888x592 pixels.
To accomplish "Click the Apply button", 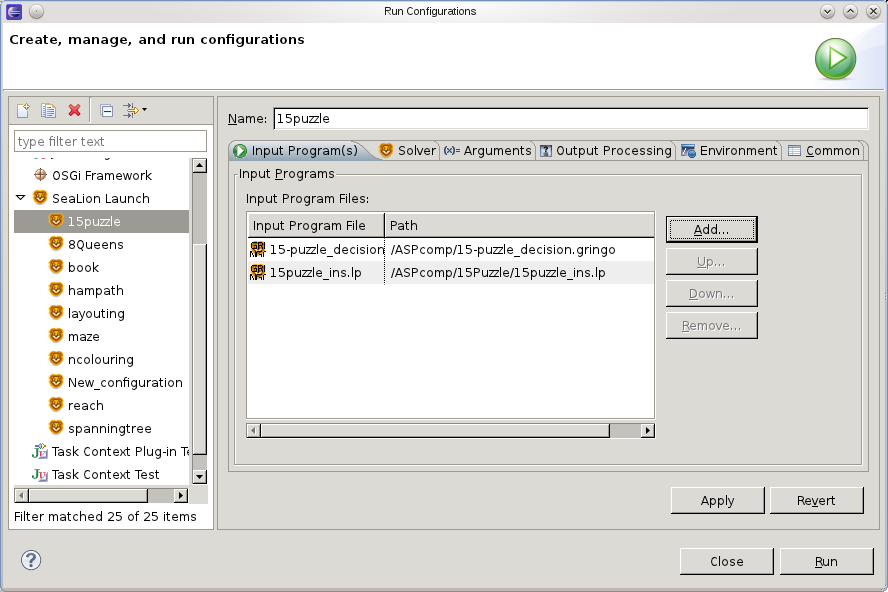I will (x=717, y=501).
